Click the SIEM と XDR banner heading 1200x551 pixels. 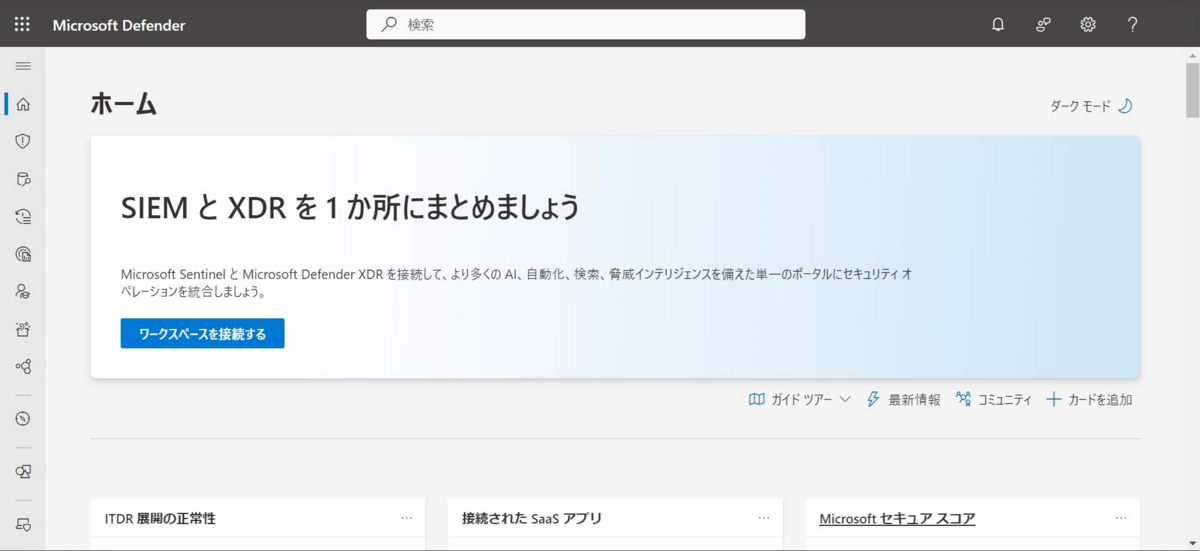[350, 207]
